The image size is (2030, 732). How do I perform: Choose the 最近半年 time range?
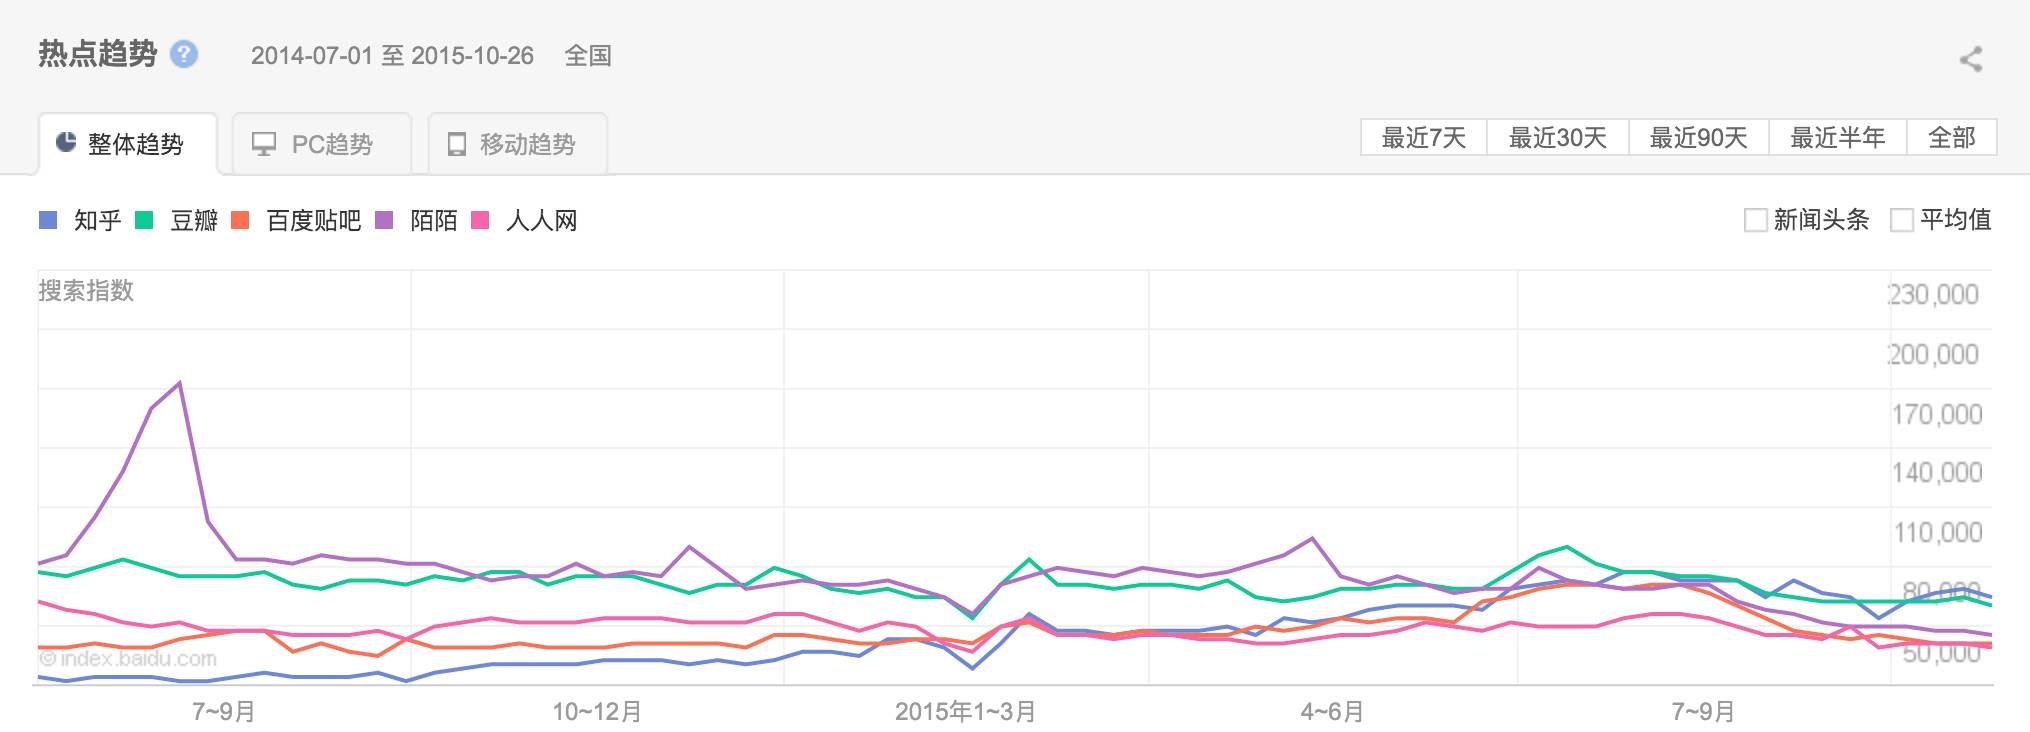[1837, 137]
